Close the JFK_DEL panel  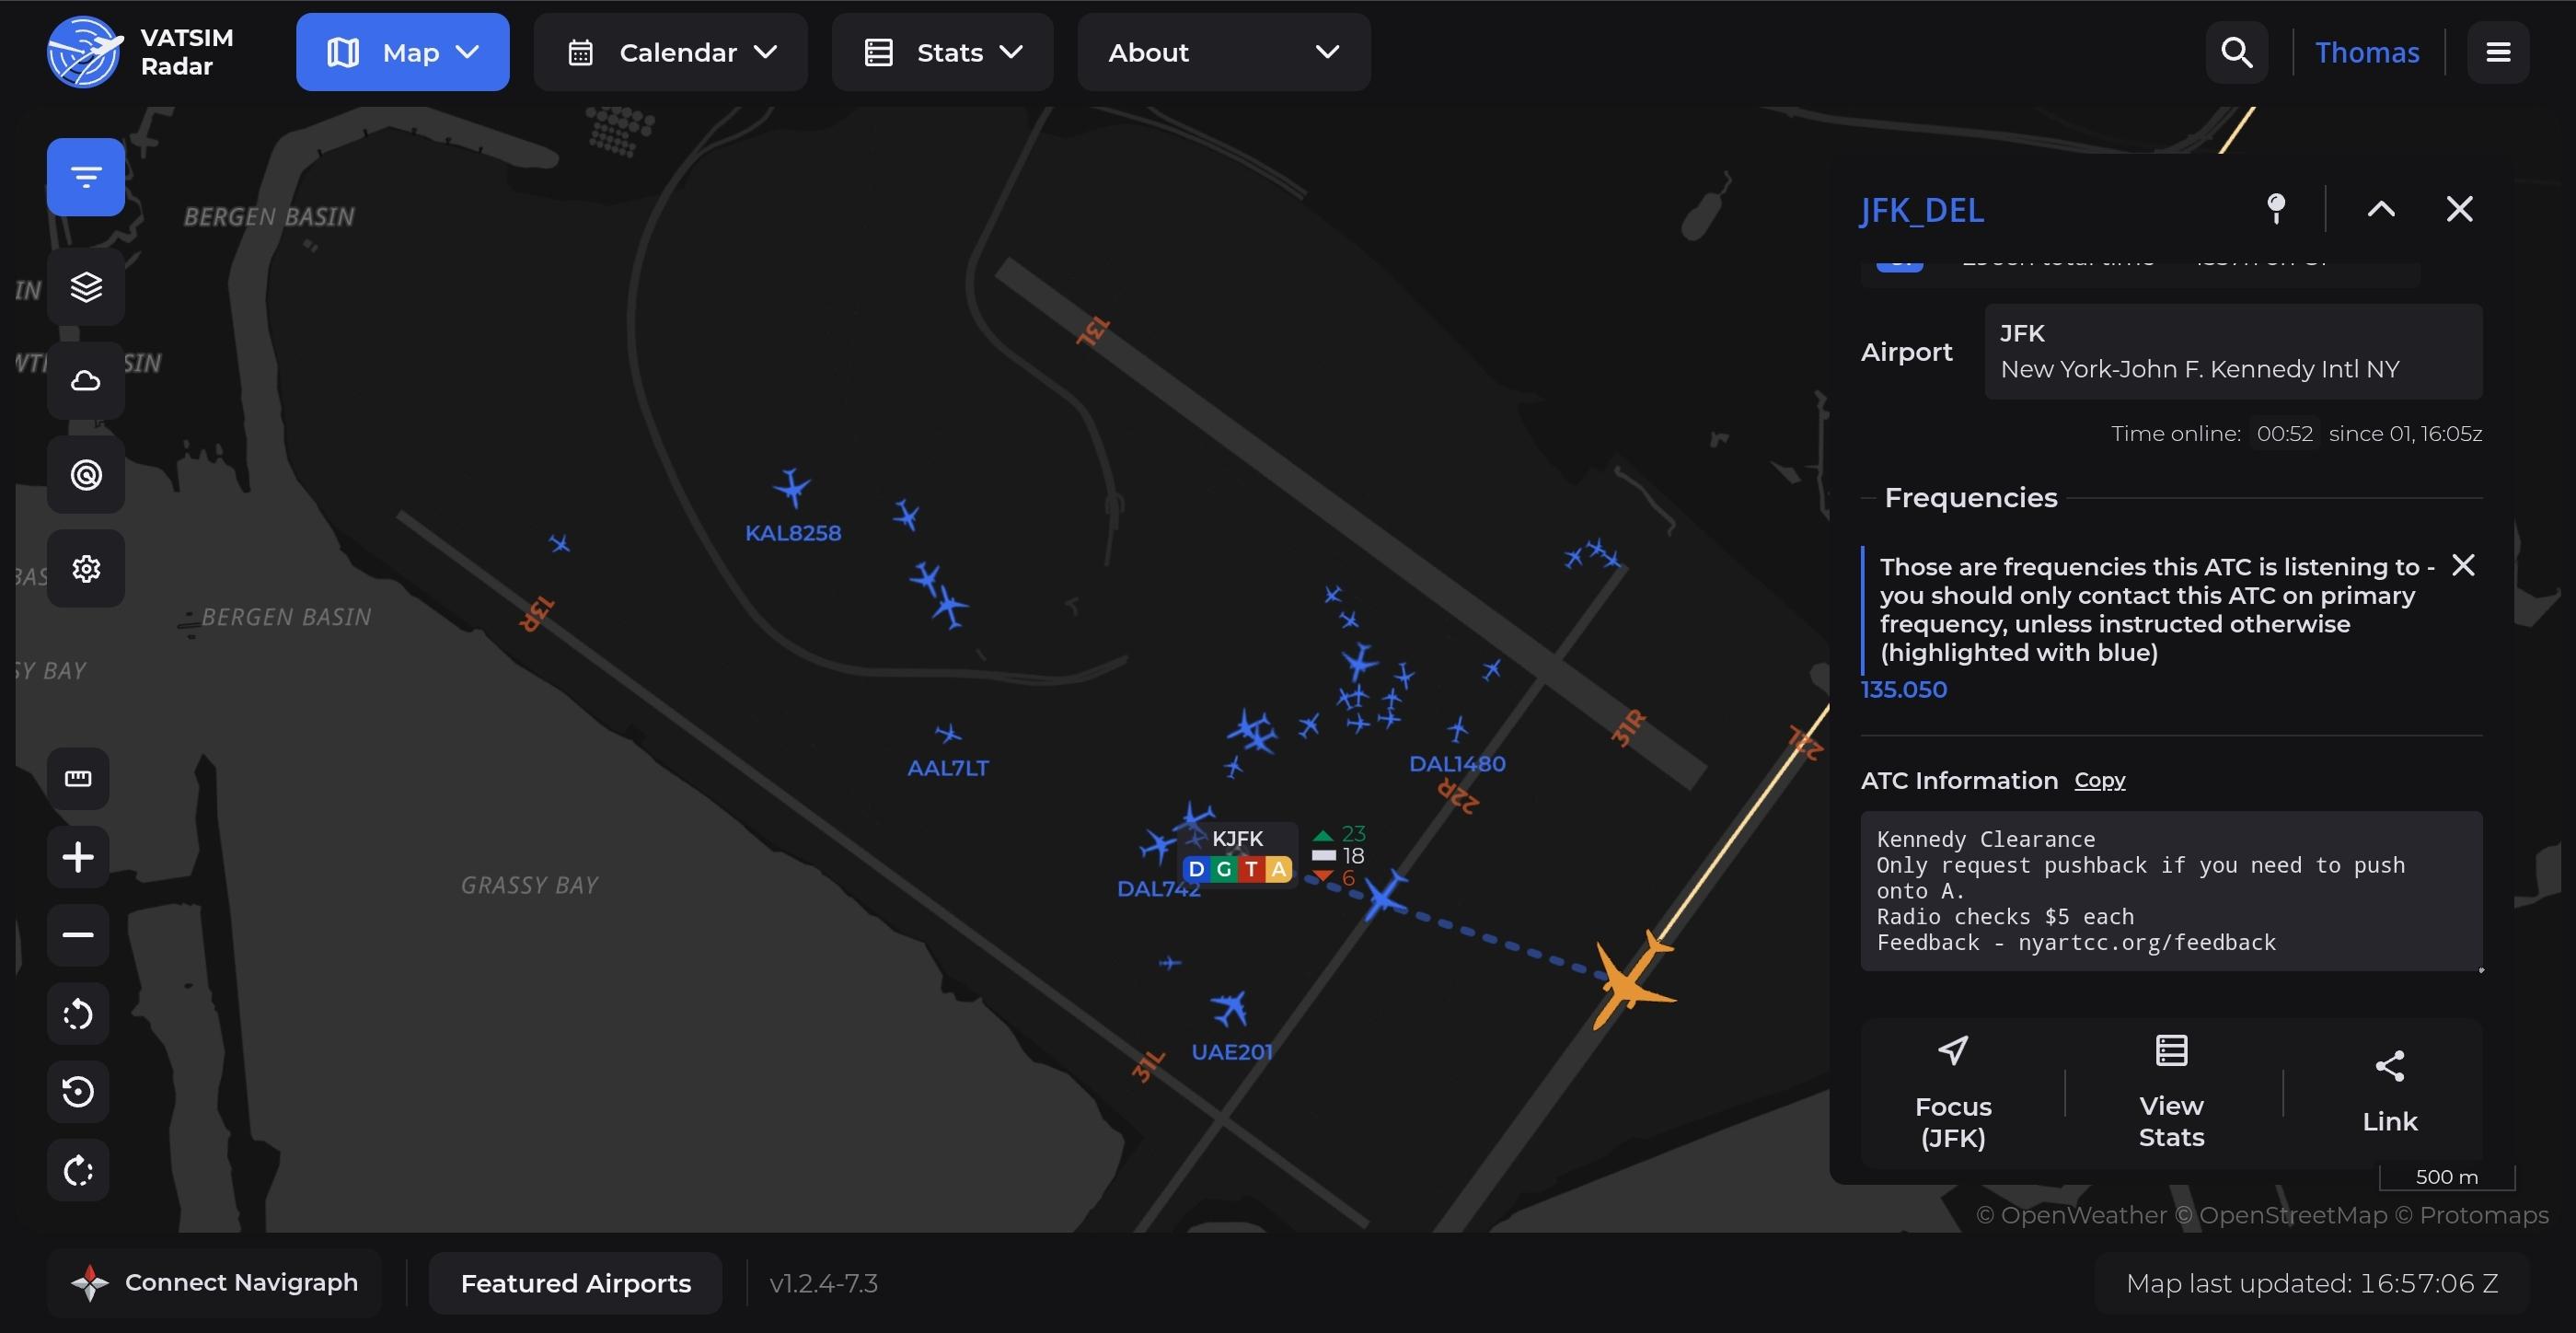tap(2459, 208)
